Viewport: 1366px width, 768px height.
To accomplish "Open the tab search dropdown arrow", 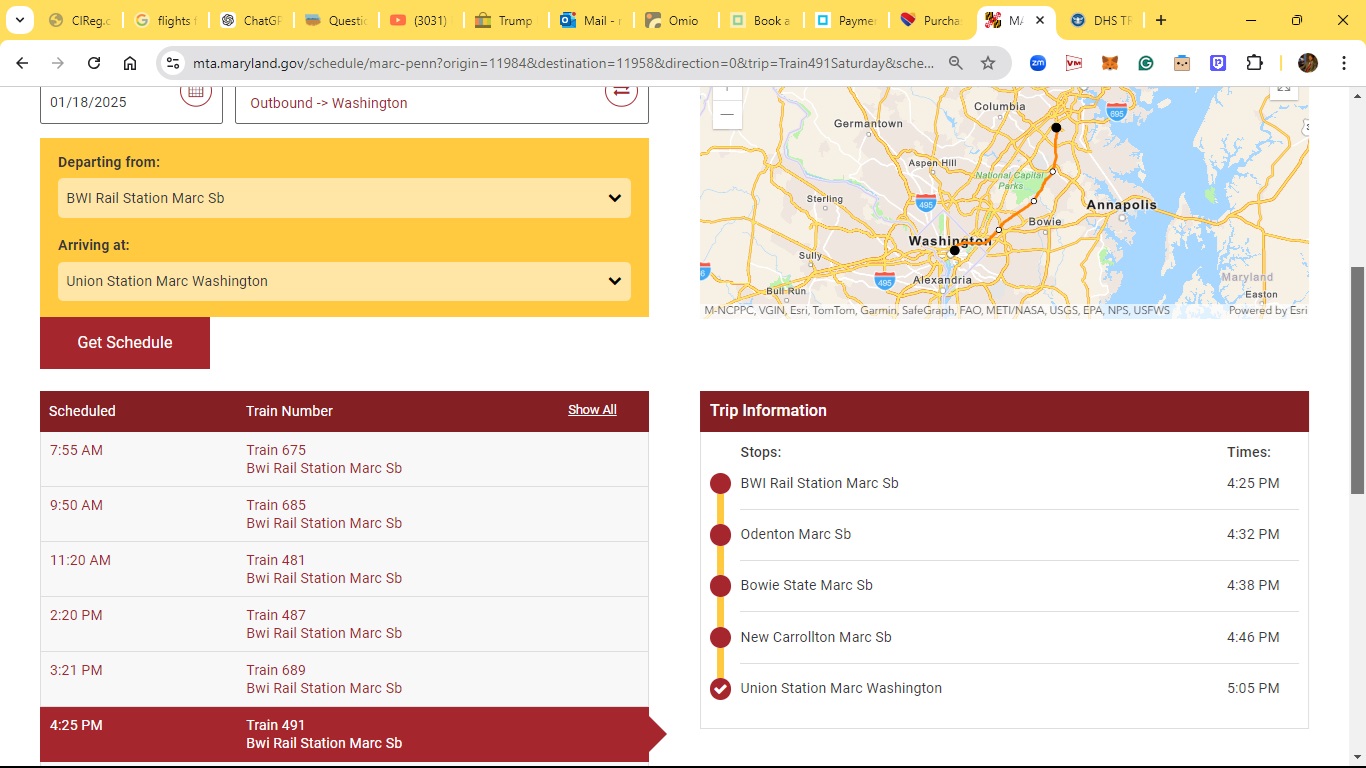I will point(20,20).
